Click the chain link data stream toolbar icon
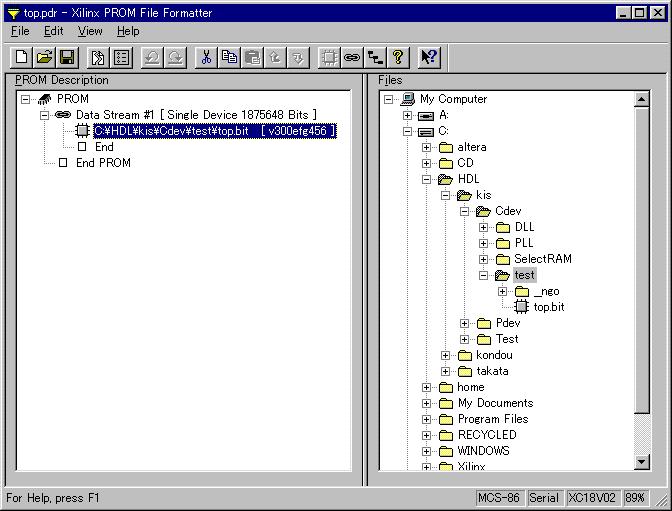Image resolution: width=672 pixels, height=511 pixels. click(x=352, y=57)
